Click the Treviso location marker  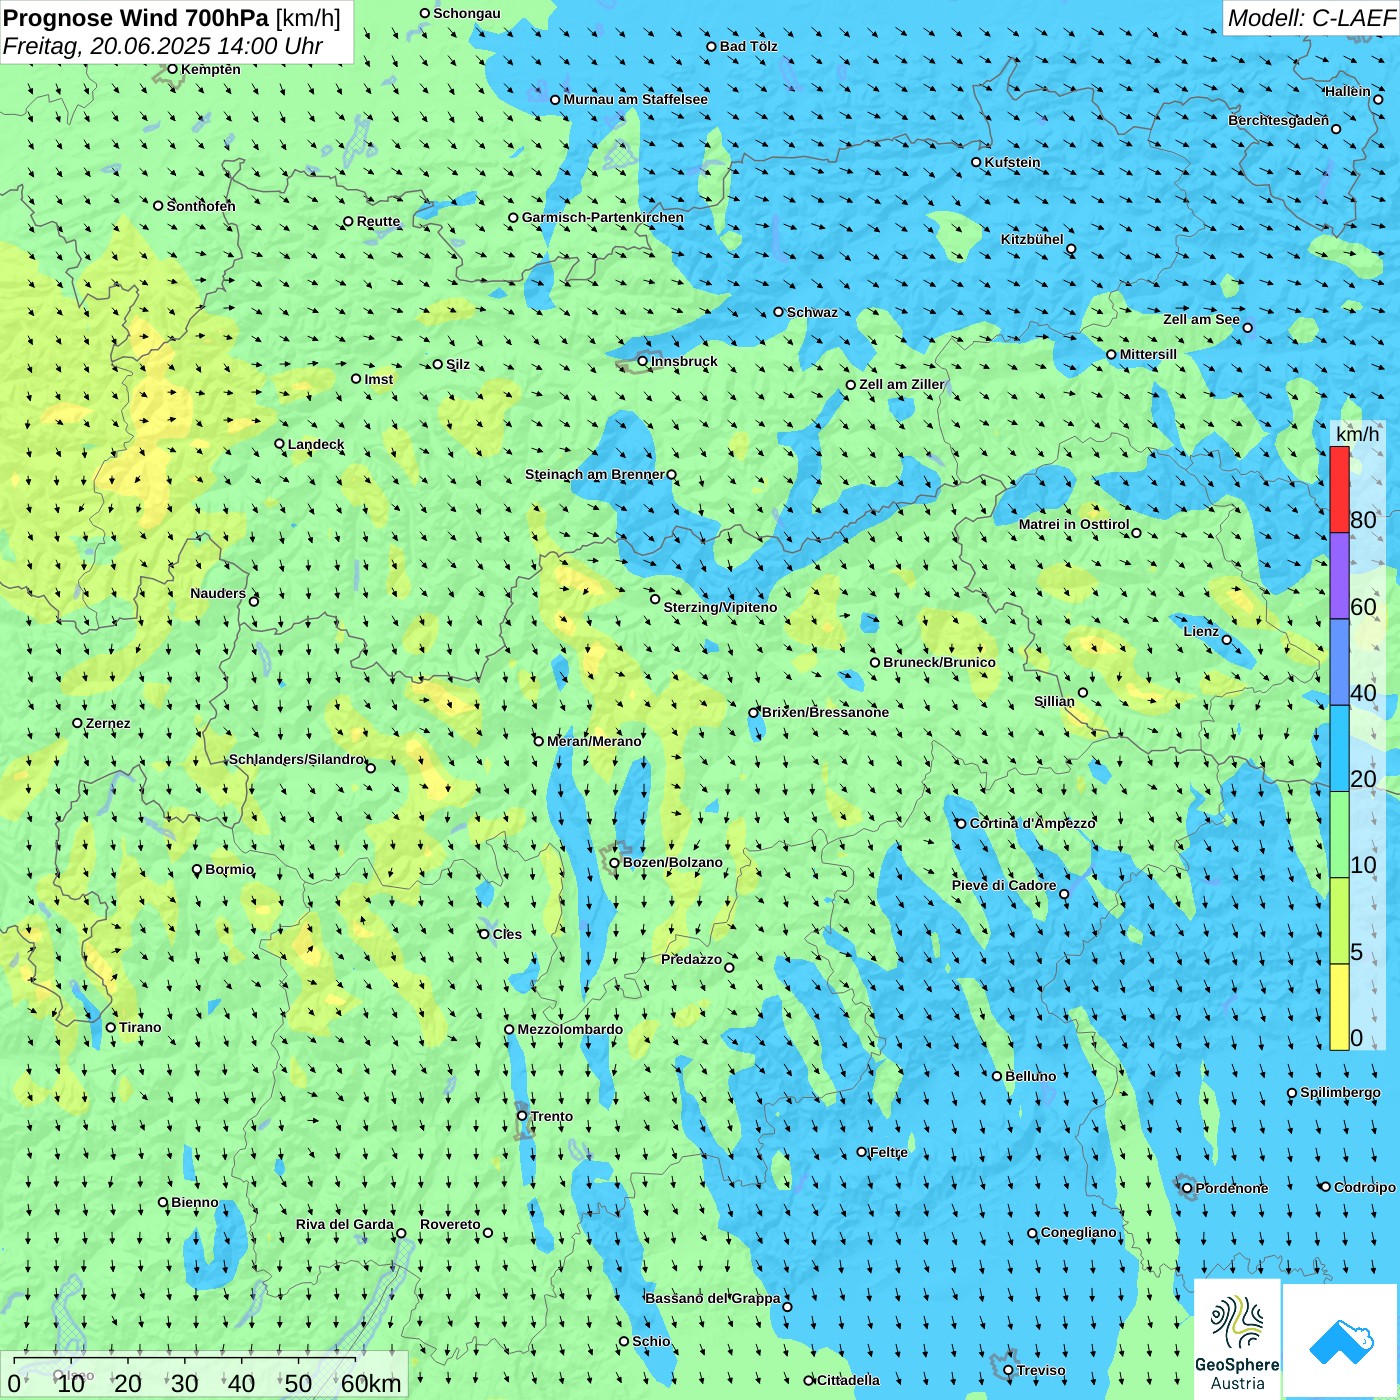tap(1008, 1370)
